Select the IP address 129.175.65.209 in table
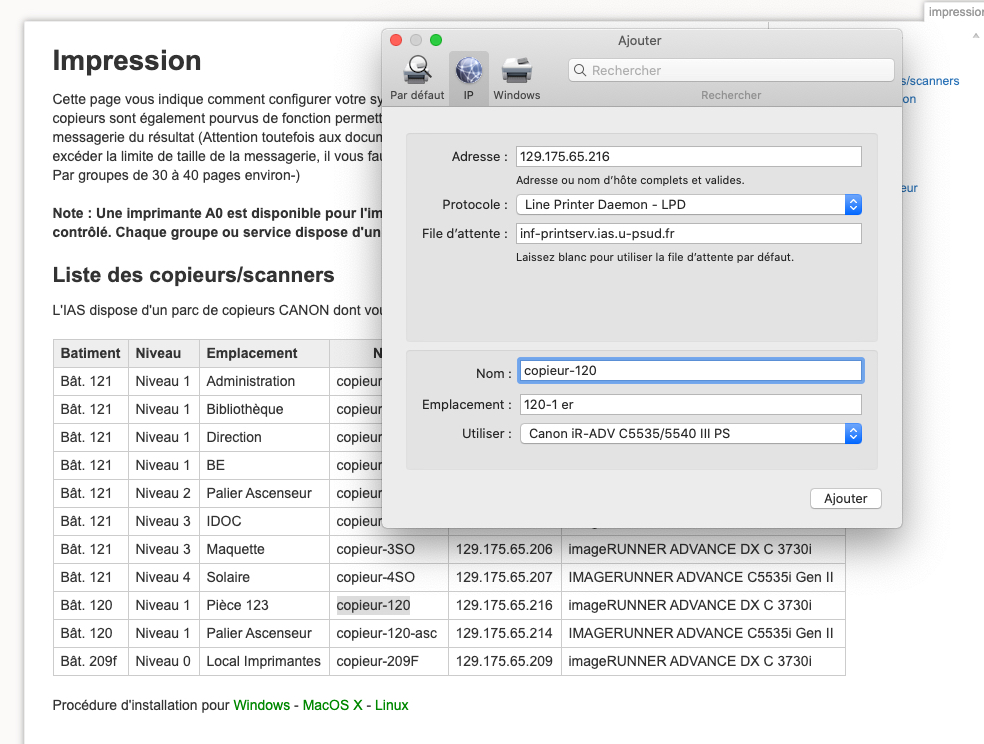 (504, 661)
